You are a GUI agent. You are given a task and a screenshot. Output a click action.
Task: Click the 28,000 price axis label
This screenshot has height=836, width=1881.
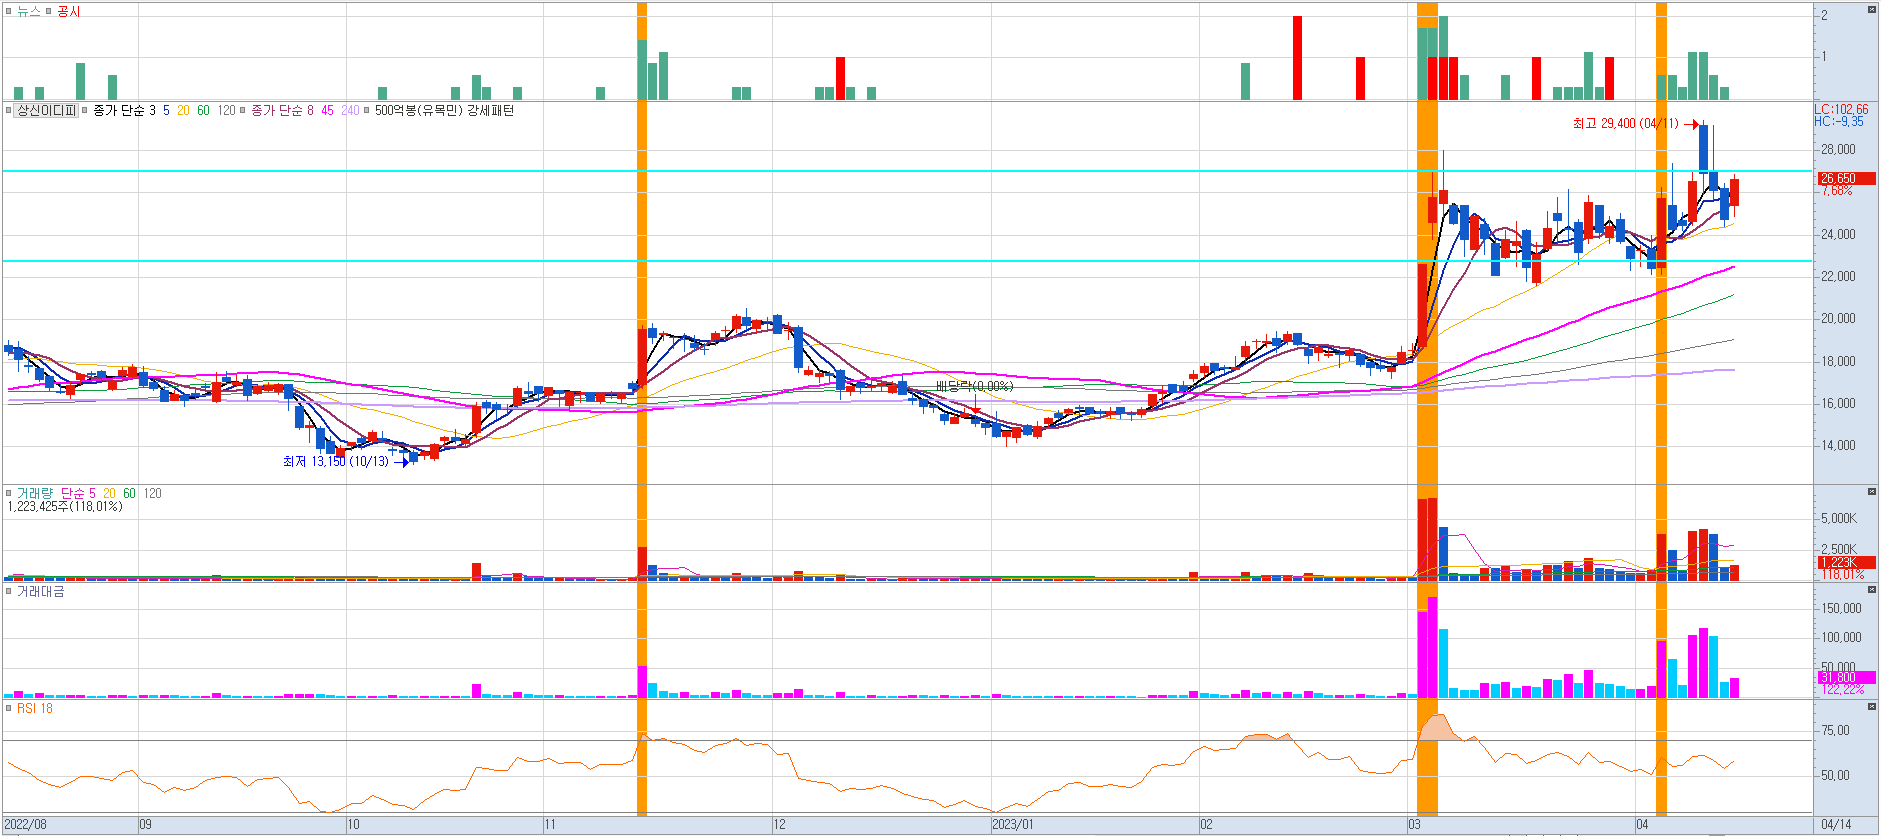1838,149
